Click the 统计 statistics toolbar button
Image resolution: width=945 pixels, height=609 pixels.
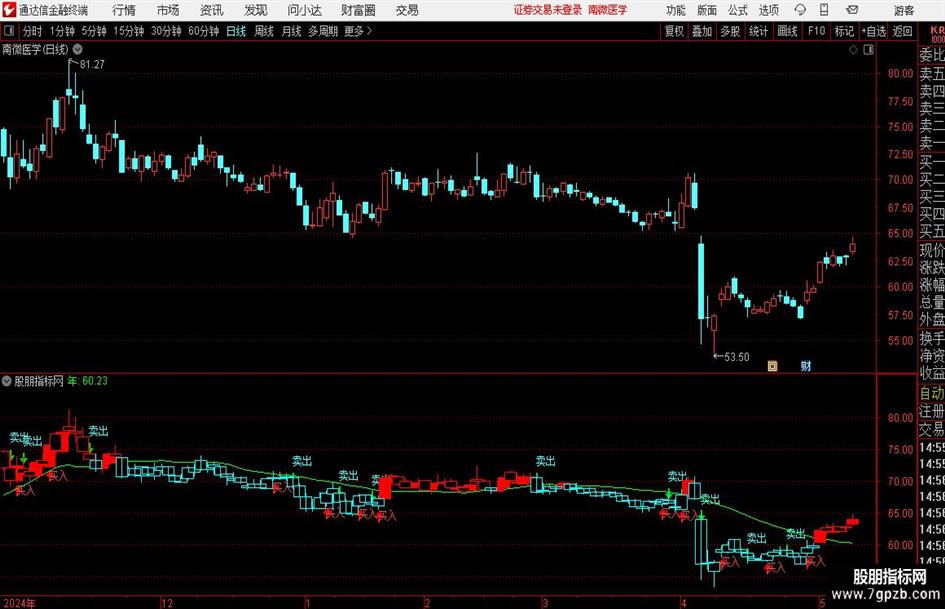758,31
